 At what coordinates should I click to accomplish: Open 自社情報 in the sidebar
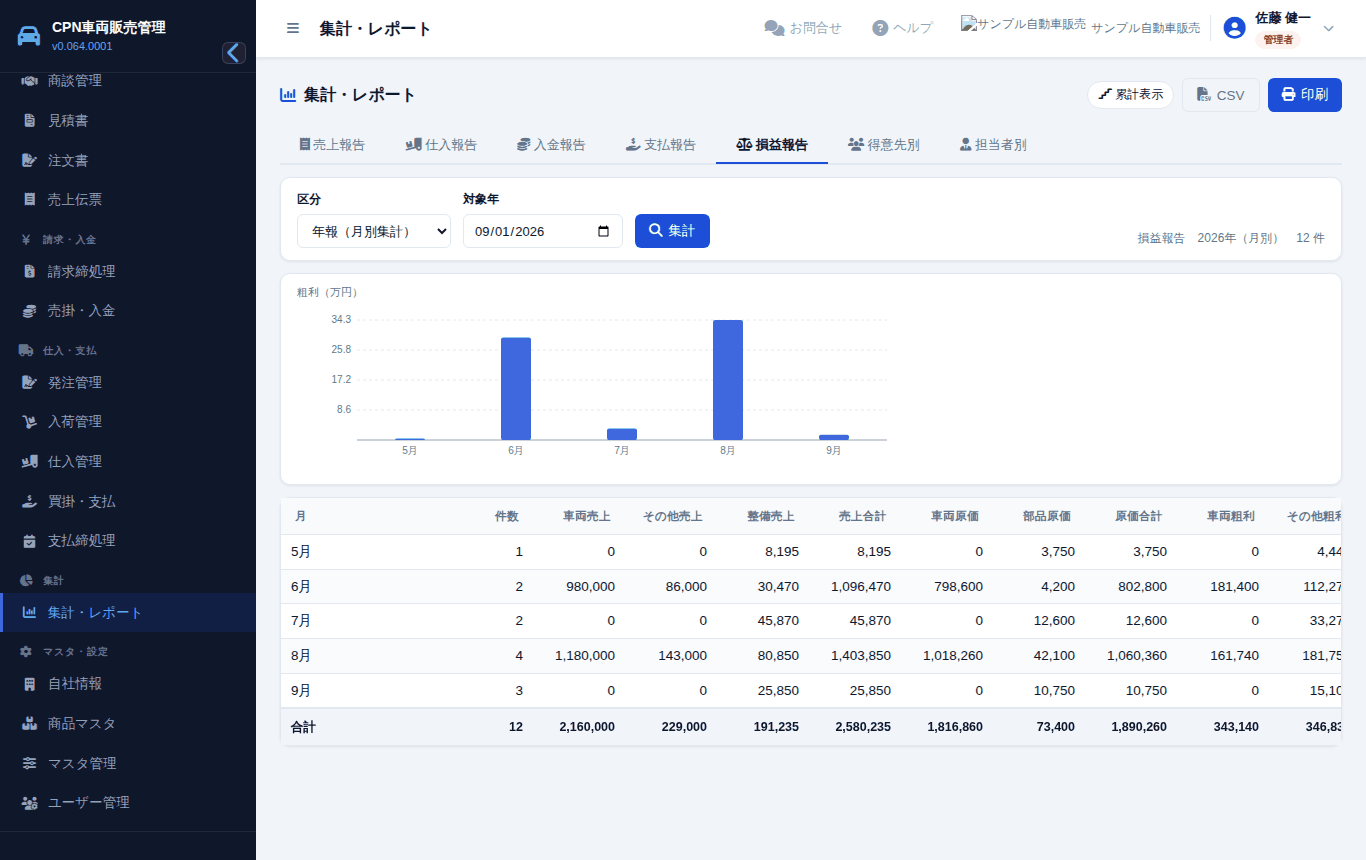pos(128,684)
